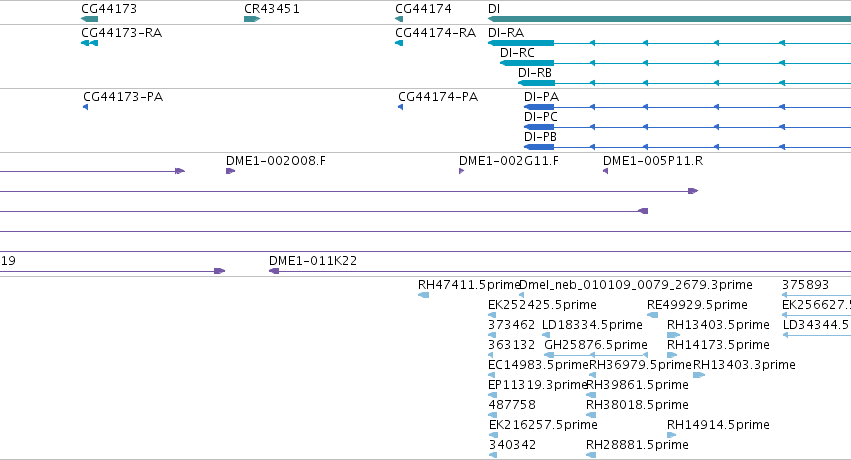This screenshot has height=460, width=851.
Task: Select the CG44173 gene label
Action: tap(109, 9)
